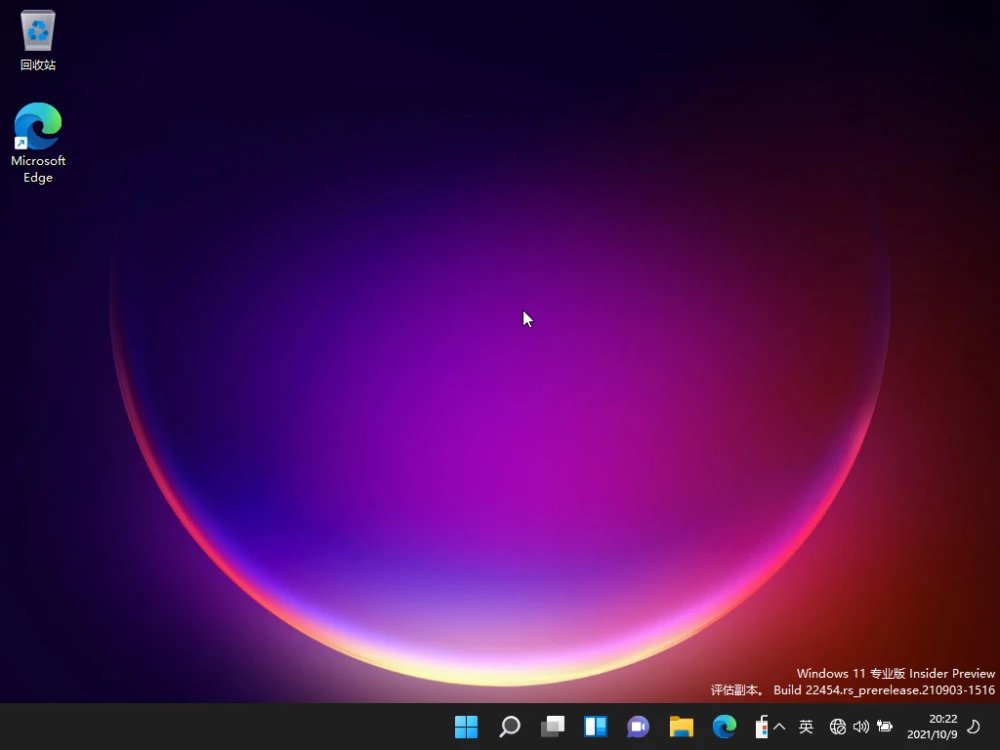The height and width of the screenshot is (750, 1000).
Task: Open the calendar from the 20:22 clock
Action: click(932, 727)
